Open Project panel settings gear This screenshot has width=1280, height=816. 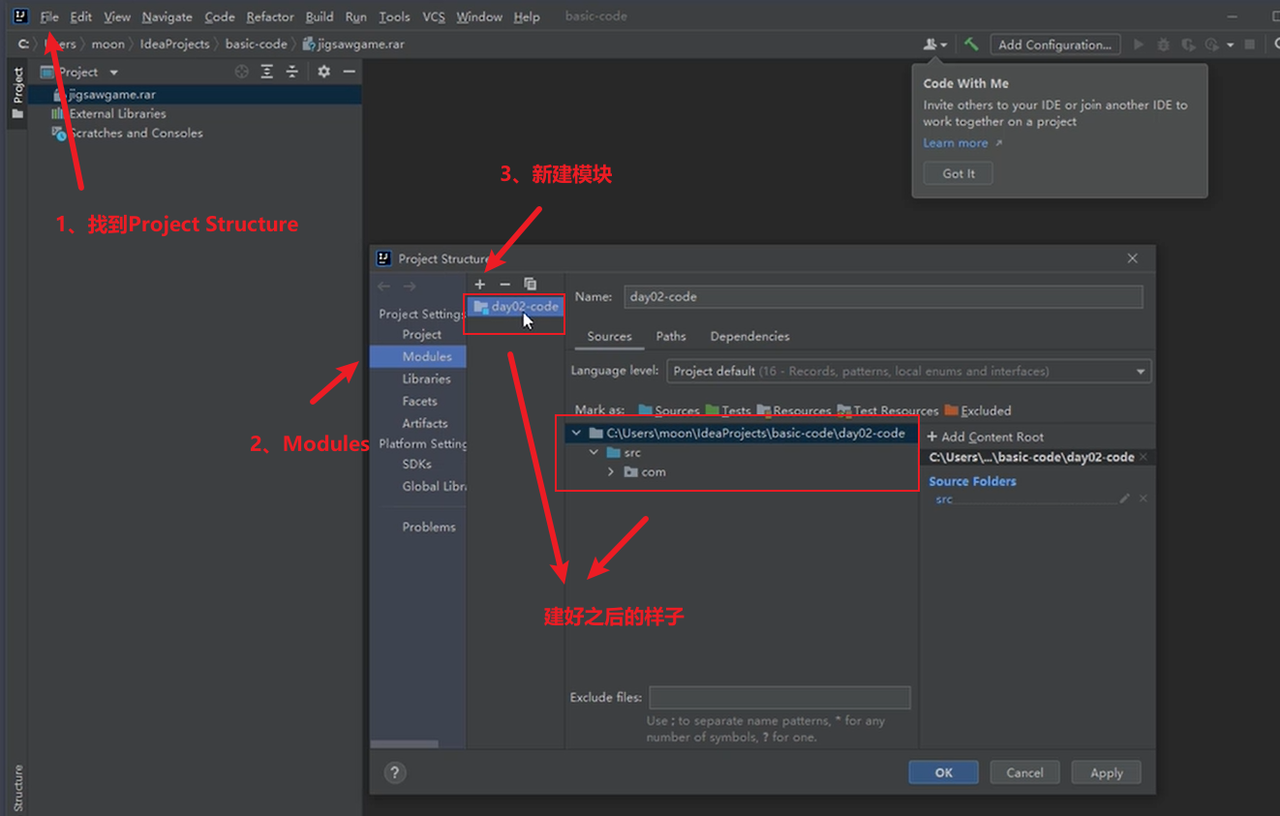click(323, 72)
